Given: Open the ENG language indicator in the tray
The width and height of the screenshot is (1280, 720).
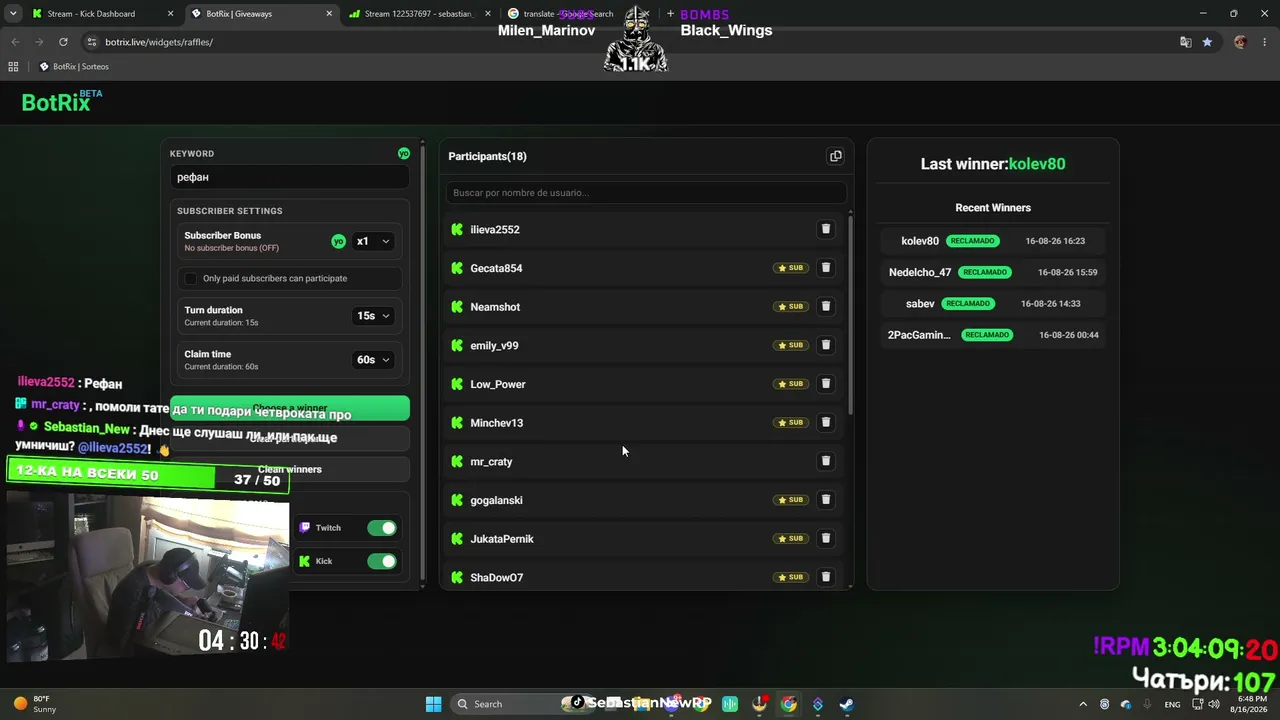Looking at the screenshot, I should click(1172, 704).
